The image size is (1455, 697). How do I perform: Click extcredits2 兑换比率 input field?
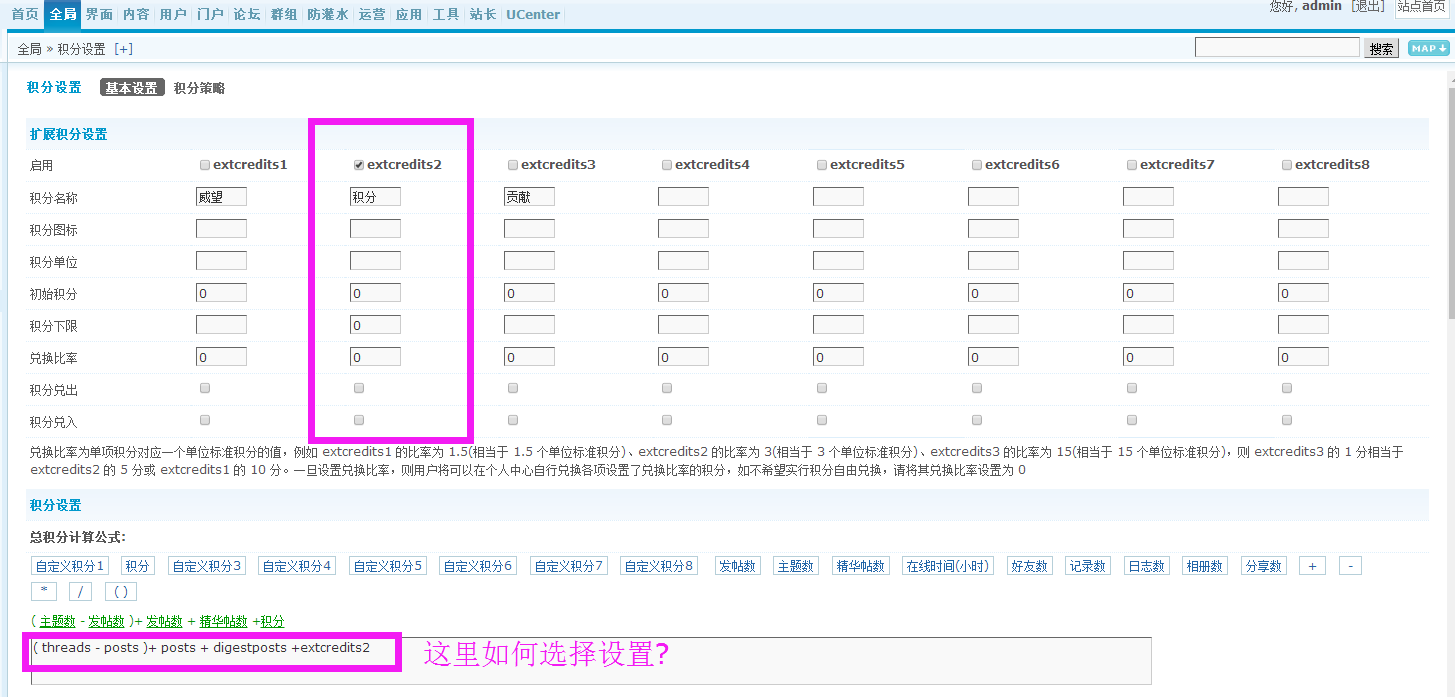point(375,357)
